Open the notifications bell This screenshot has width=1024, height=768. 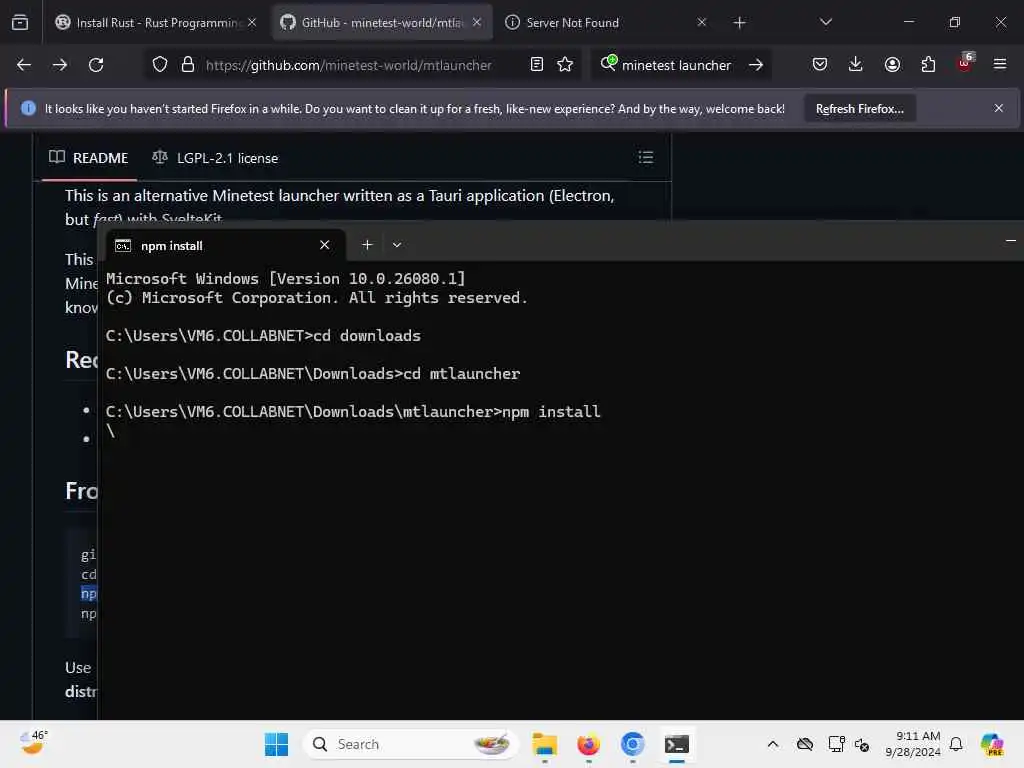[x=956, y=744]
